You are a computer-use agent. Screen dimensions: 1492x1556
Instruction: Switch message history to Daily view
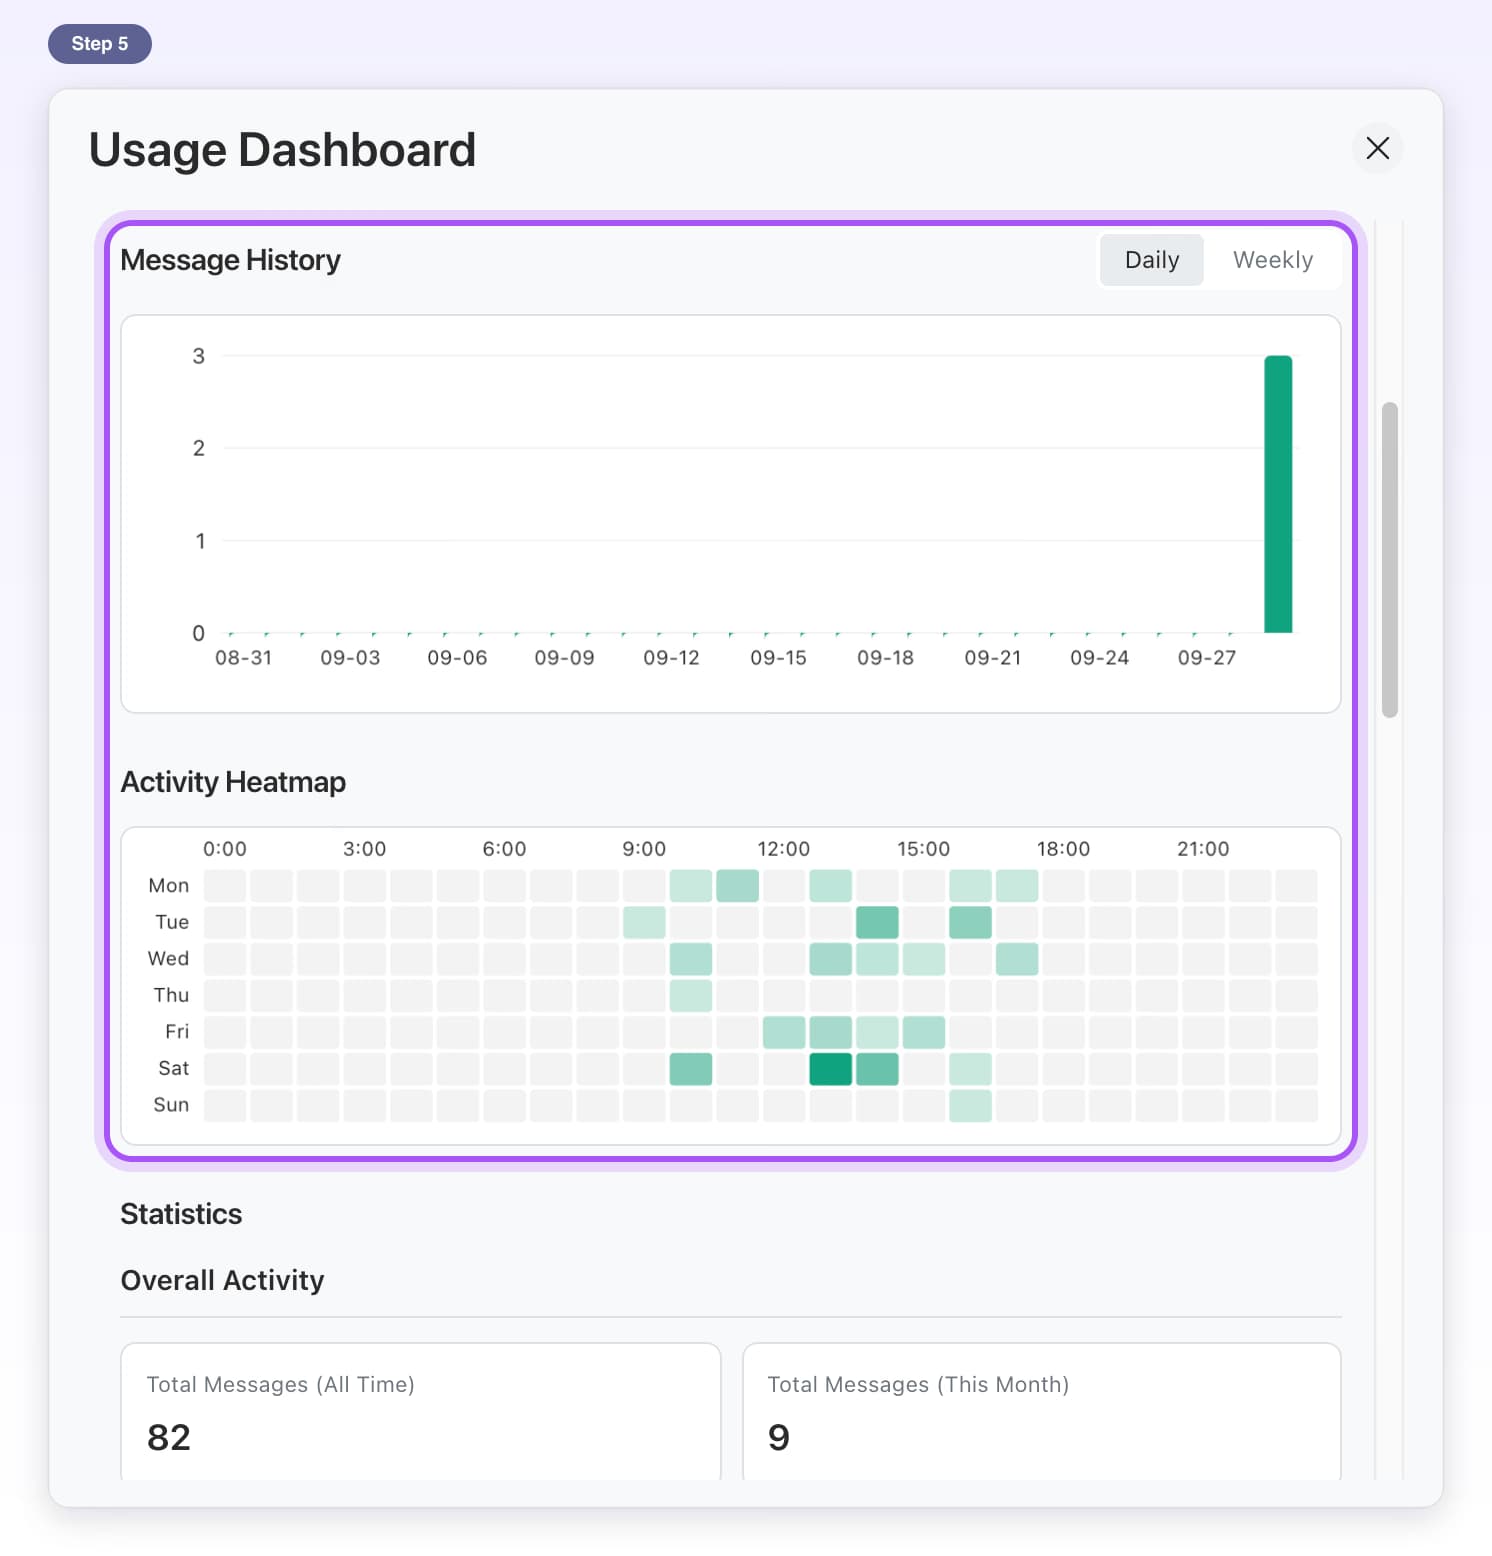(x=1152, y=260)
